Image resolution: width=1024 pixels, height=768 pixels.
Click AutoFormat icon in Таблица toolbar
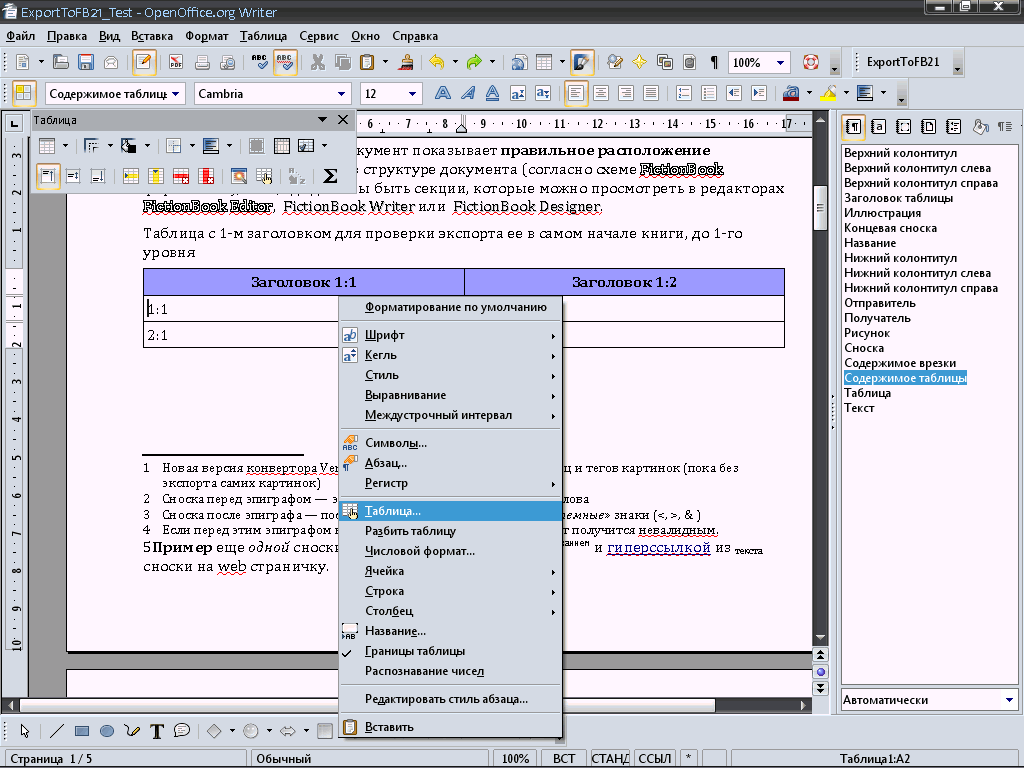point(239,176)
